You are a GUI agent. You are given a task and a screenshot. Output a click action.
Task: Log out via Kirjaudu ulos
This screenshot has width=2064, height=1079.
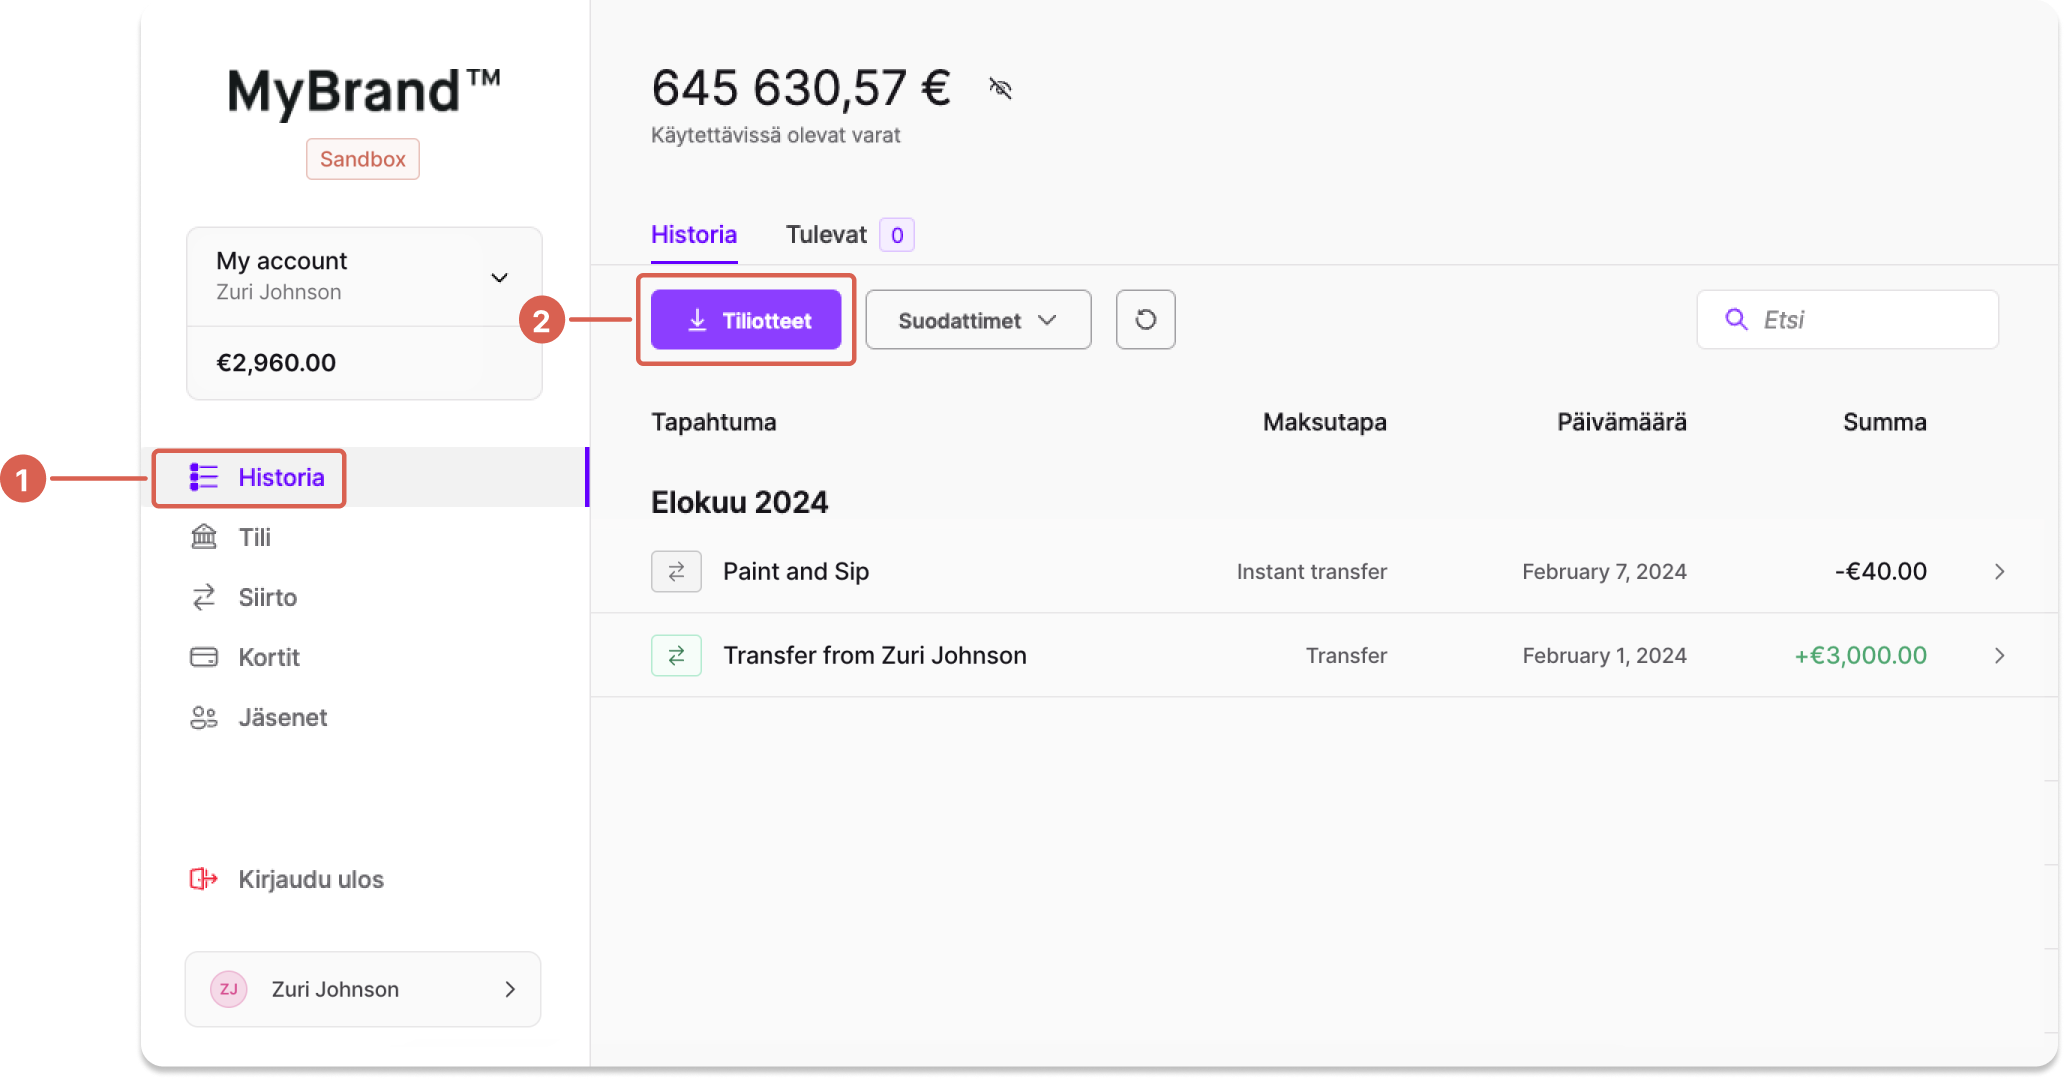pyautogui.click(x=287, y=879)
